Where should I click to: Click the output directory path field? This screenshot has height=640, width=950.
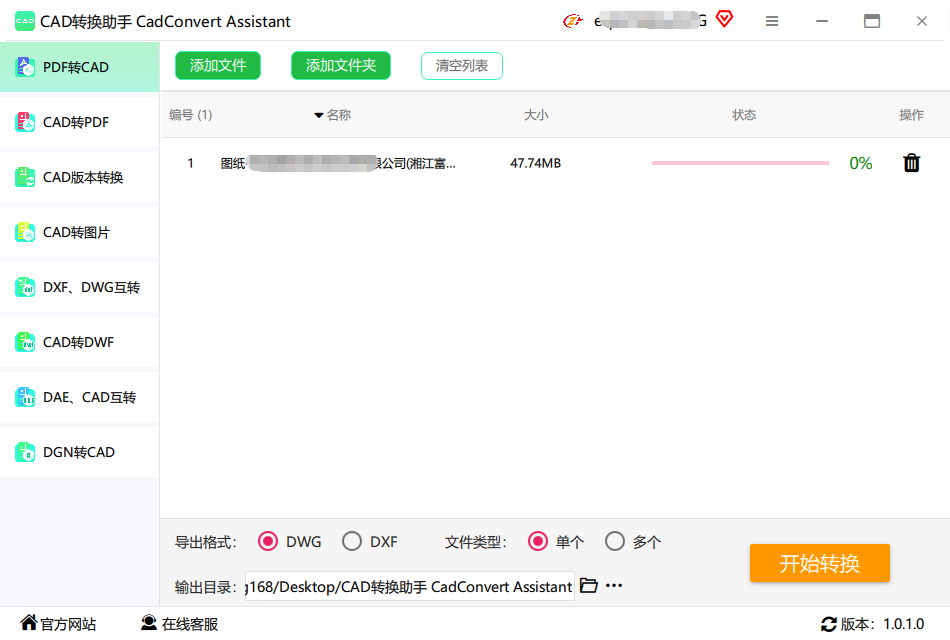coord(409,587)
